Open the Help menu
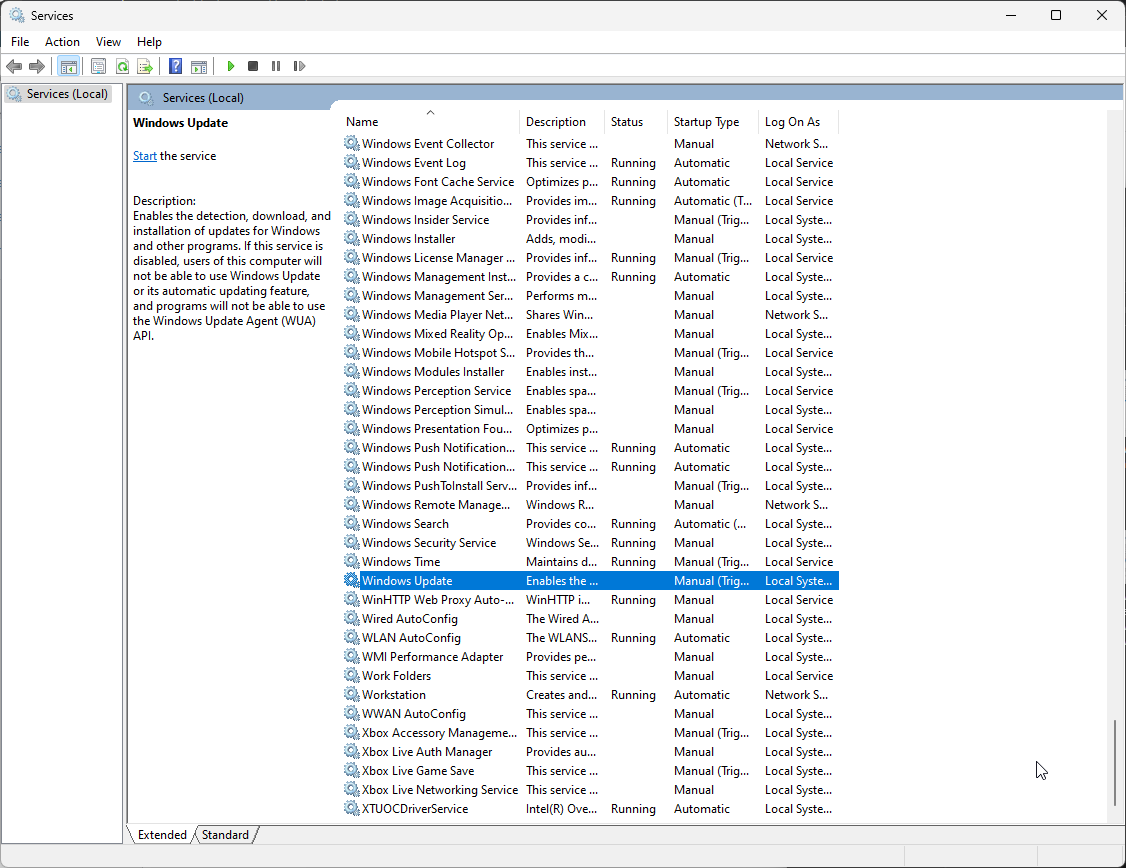 149,42
